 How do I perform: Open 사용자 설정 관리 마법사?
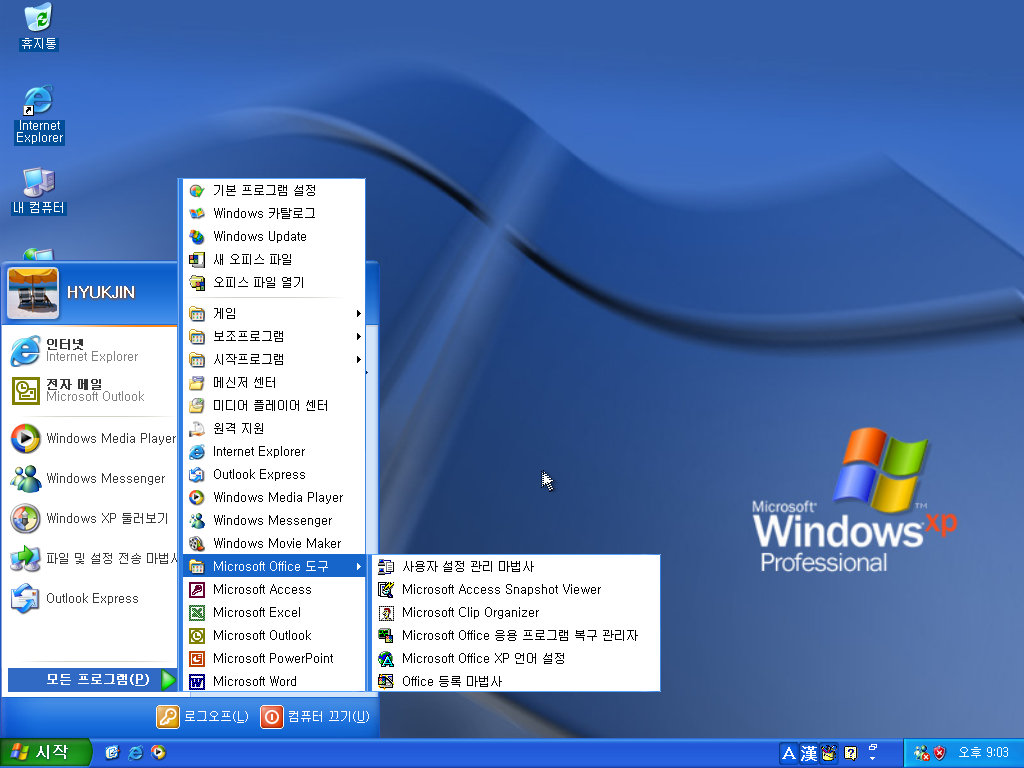point(516,566)
